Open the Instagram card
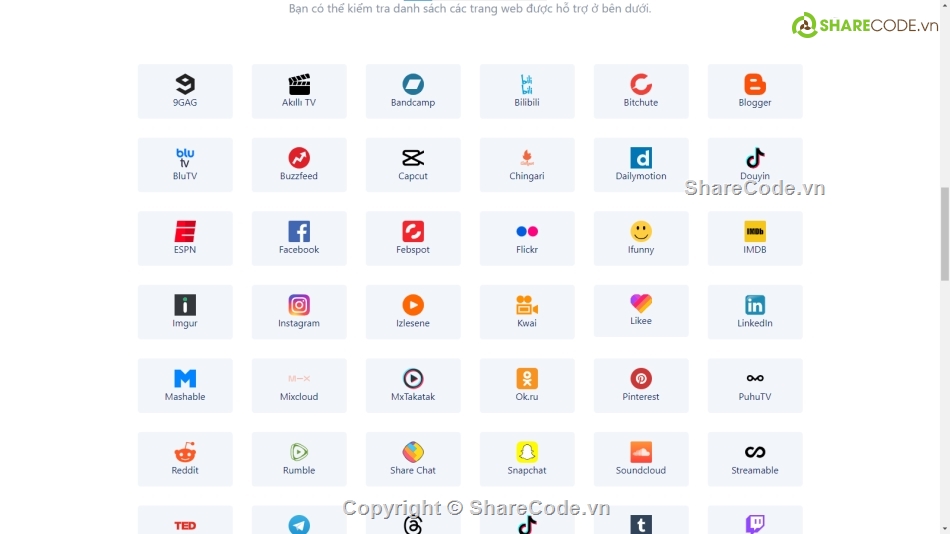The image size is (950, 534). [x=299, y=312]
